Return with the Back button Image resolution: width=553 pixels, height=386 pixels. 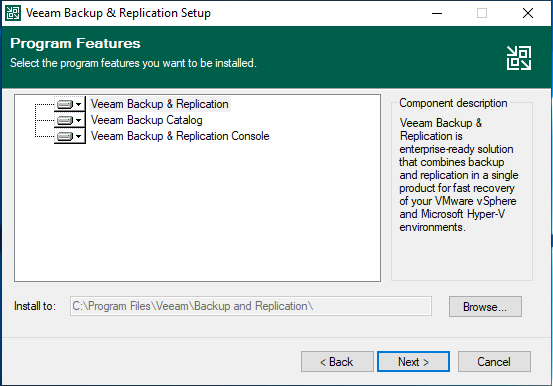337,362
